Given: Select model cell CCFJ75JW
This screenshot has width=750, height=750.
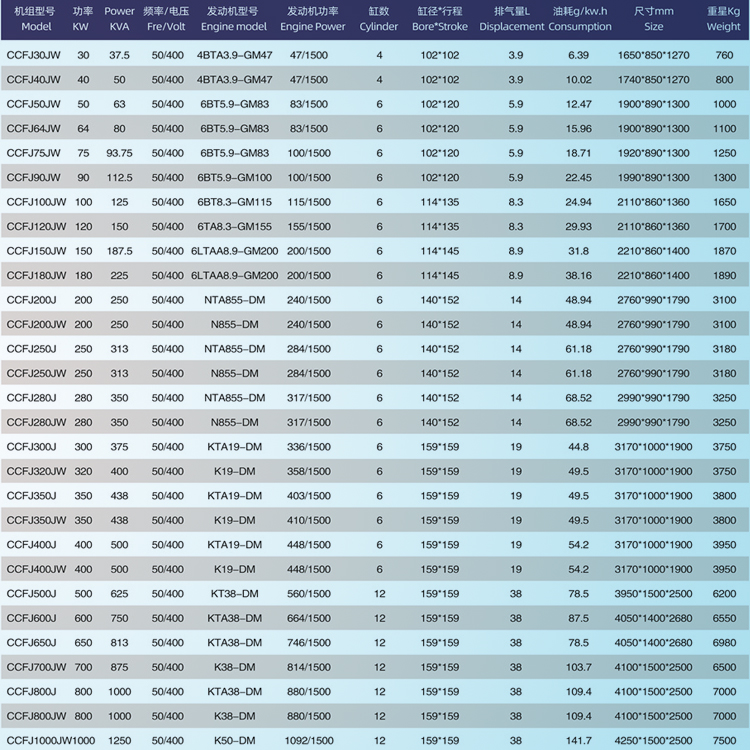Looking at the screenshot, I should 33,153.
